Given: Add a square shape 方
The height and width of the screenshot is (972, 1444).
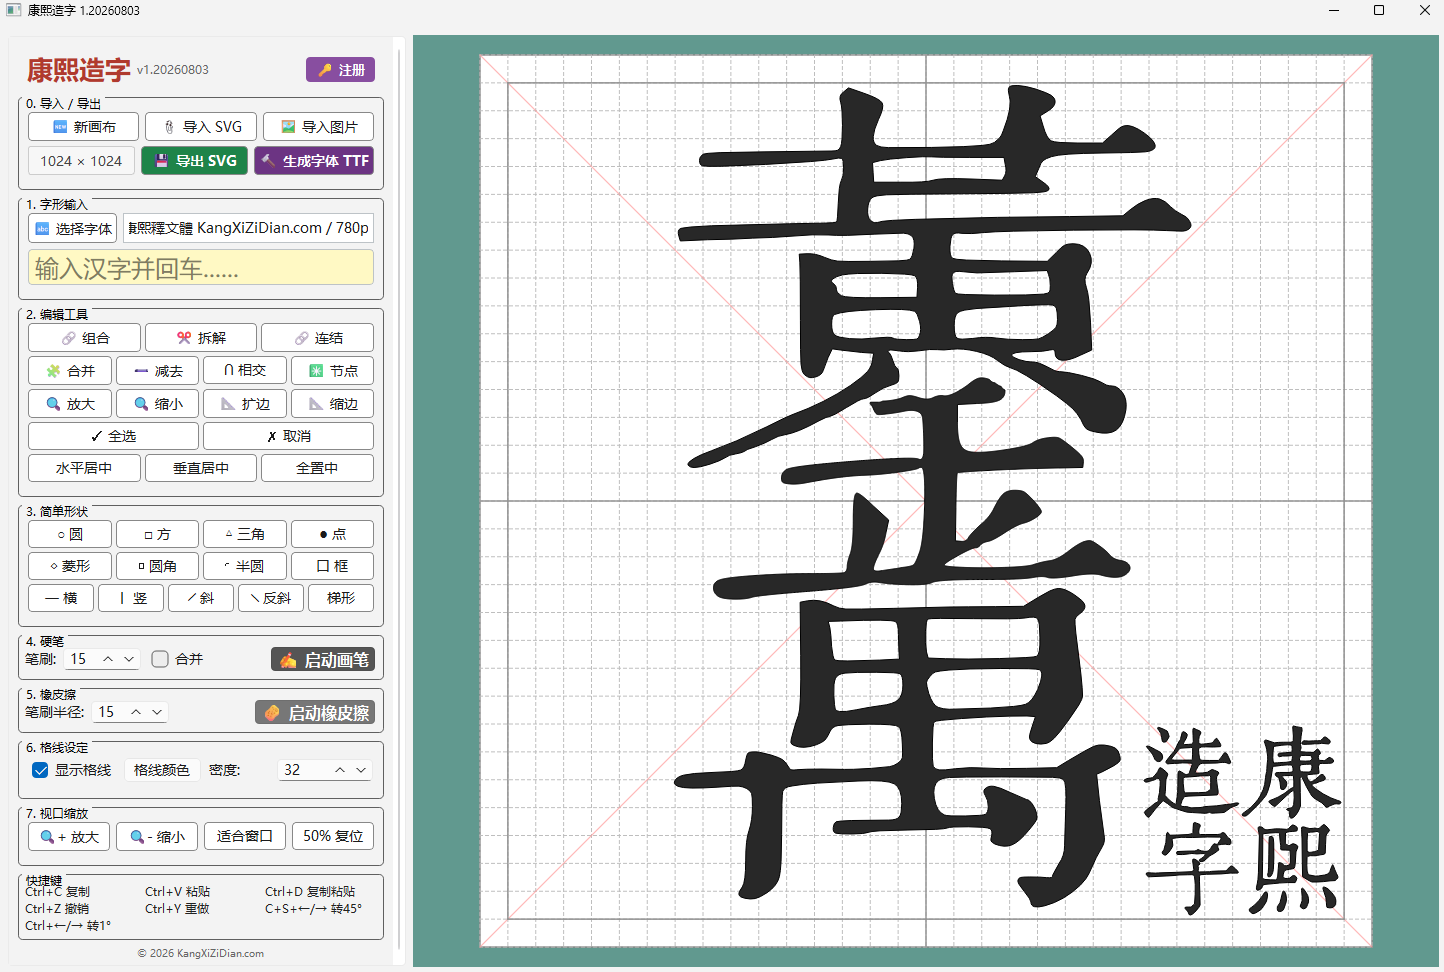Looking at the screenshot, I should pos(158,534).
